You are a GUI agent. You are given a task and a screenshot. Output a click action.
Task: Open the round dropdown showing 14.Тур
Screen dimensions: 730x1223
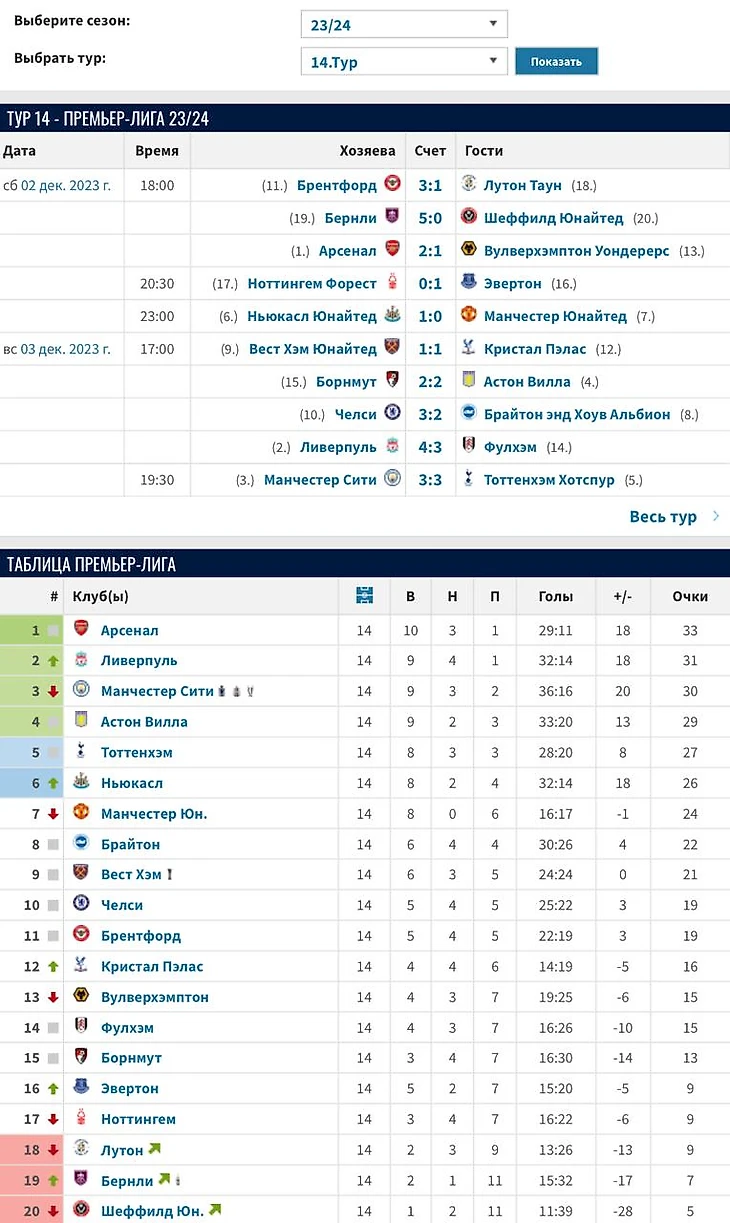click(x=404, y=61)
